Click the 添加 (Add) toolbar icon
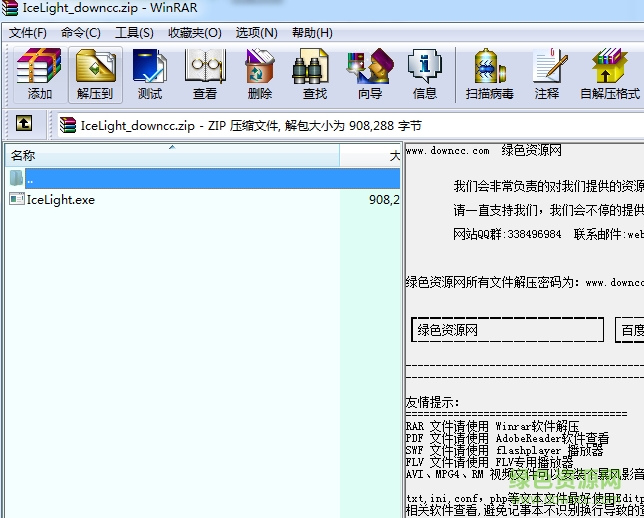The height and width of the screenshot is (518, 644). pyautogui.click(x=39, y=74)
